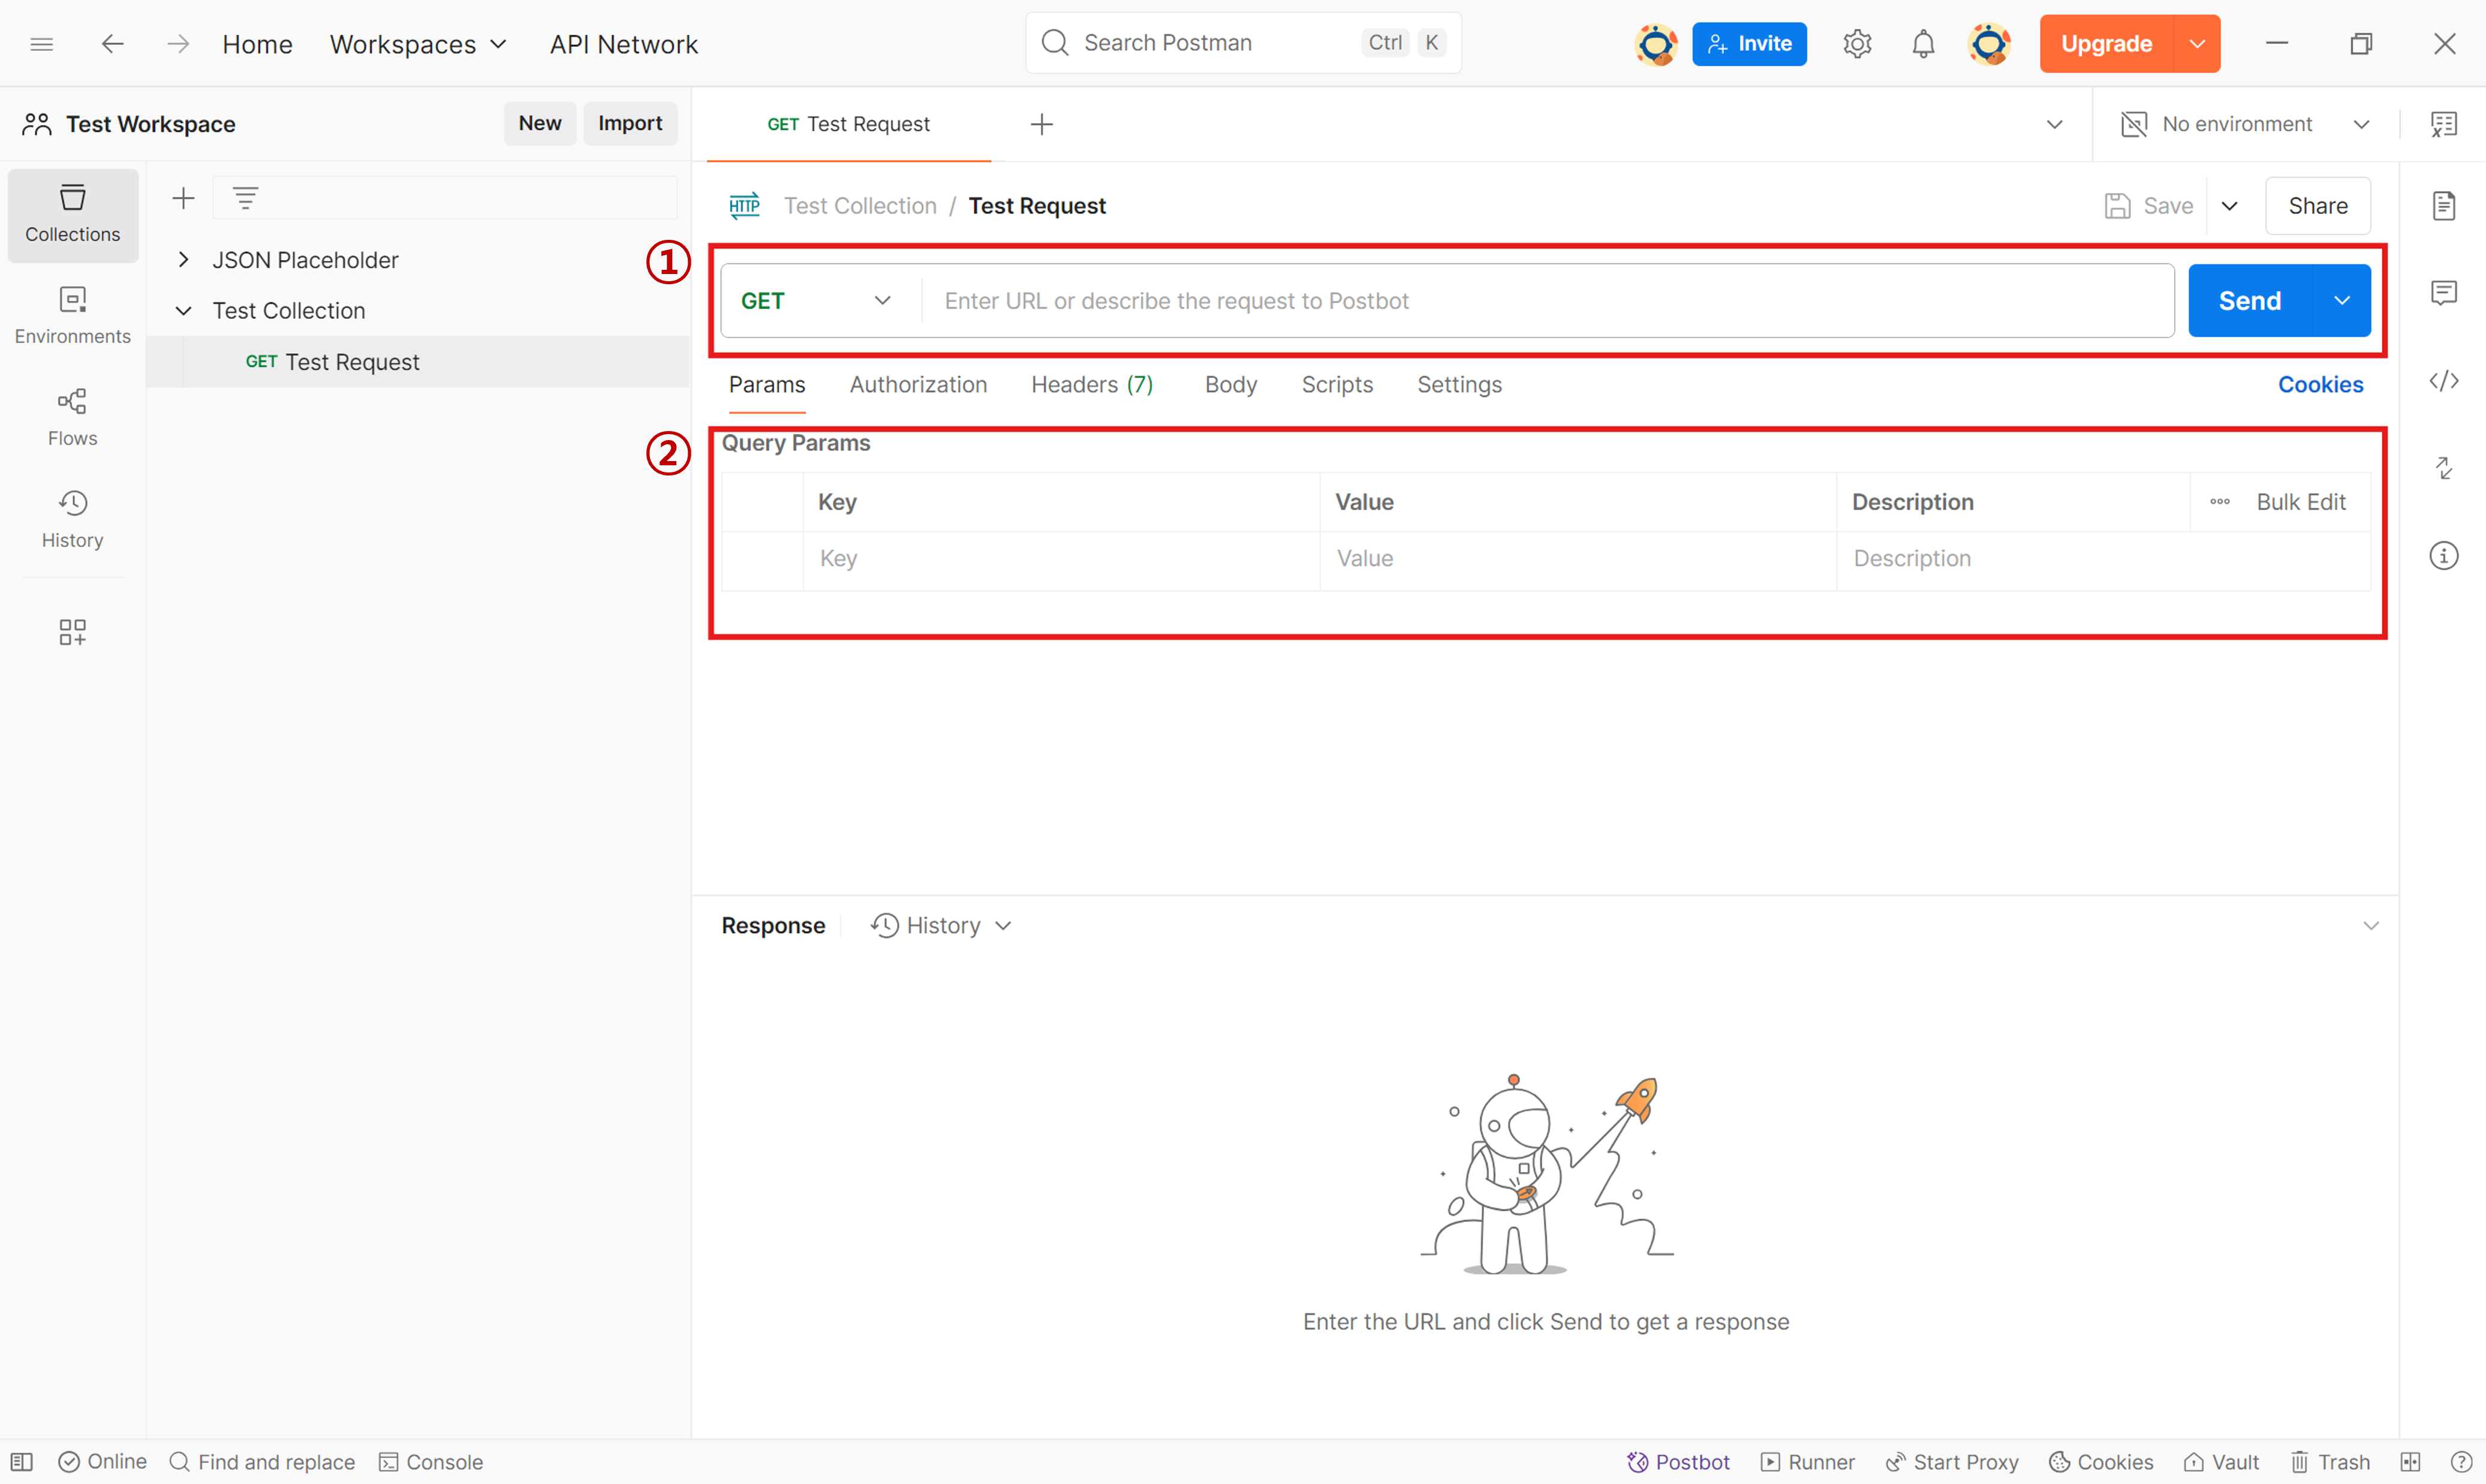Open the No environment selector

tap(2245, 124)
